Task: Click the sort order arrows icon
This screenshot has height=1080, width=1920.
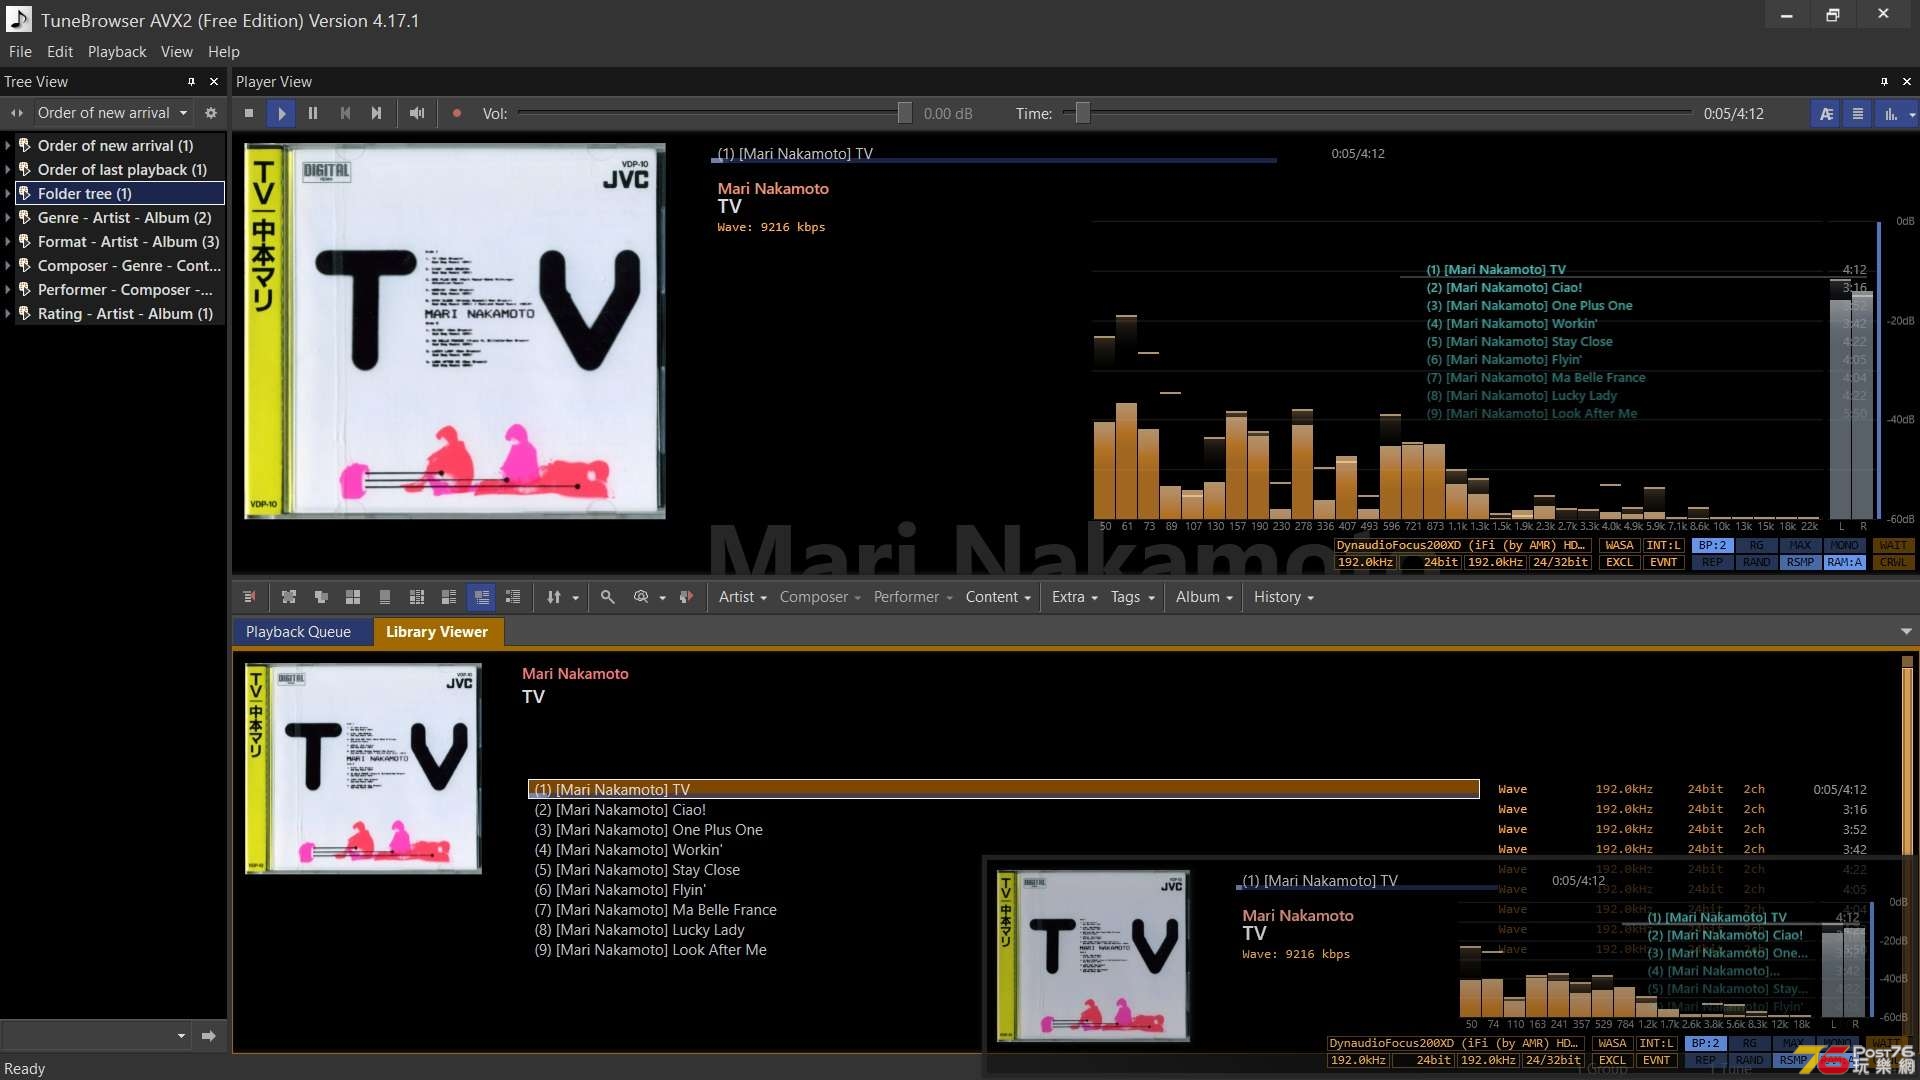Action: click(554, 597)
